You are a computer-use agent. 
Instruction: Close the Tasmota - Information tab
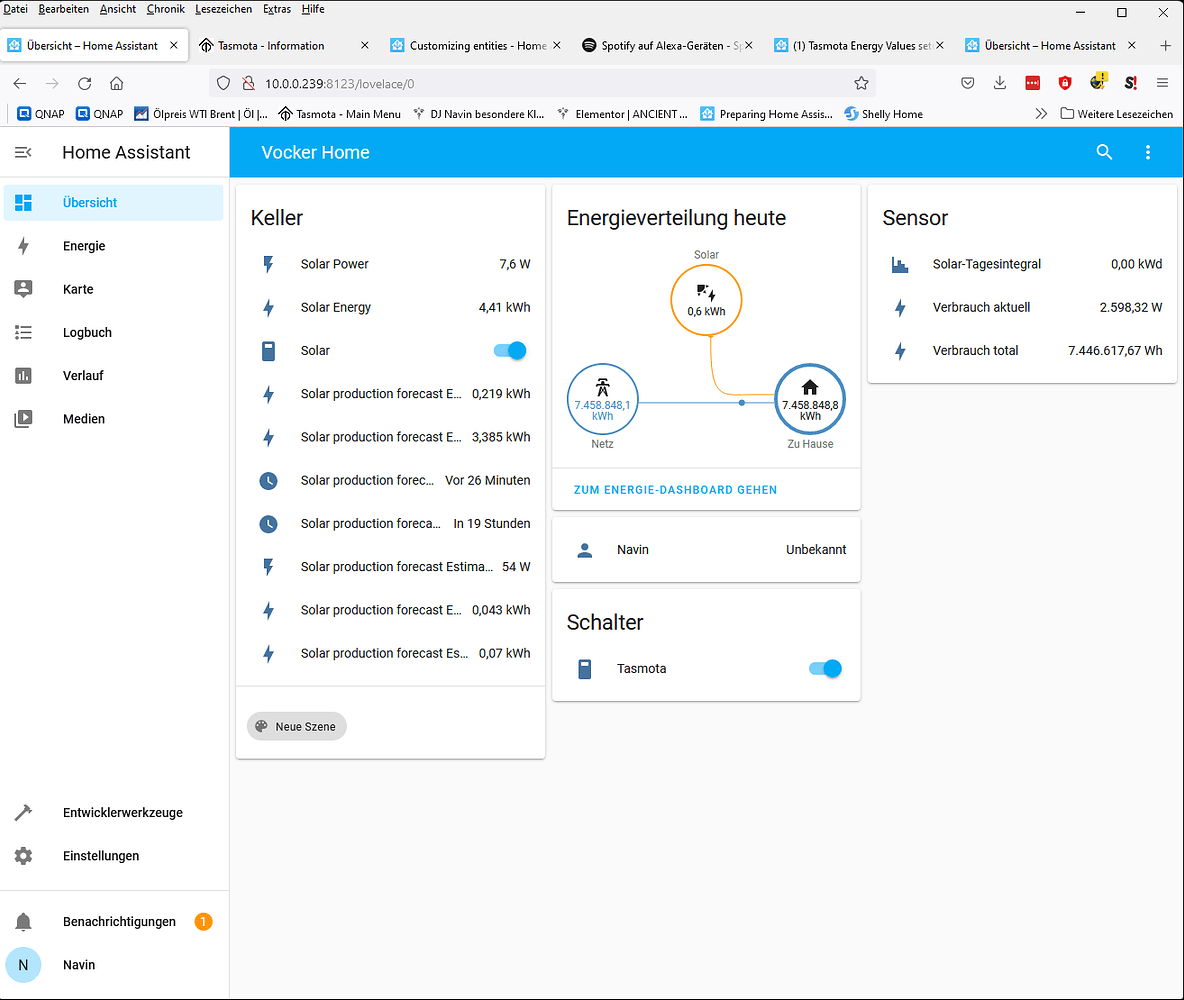(365, 45)
